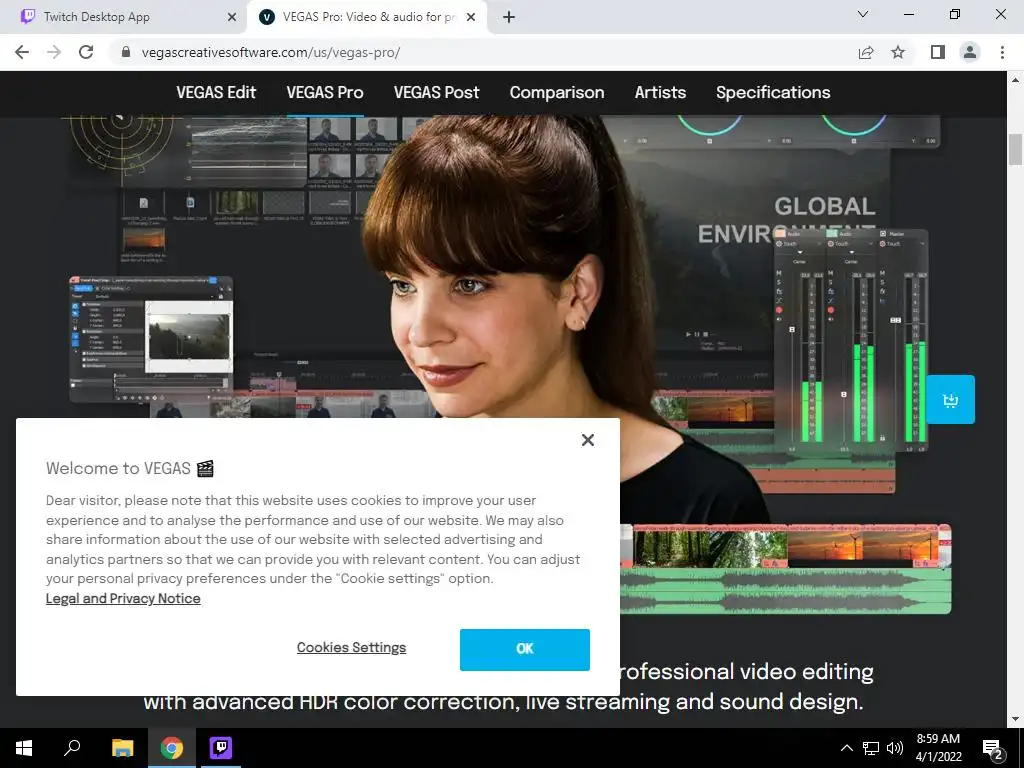Screen dimensions: 1024x768
Task: Share this page icon in address bar
Action: pyautogui.click(x=866, y=52)
